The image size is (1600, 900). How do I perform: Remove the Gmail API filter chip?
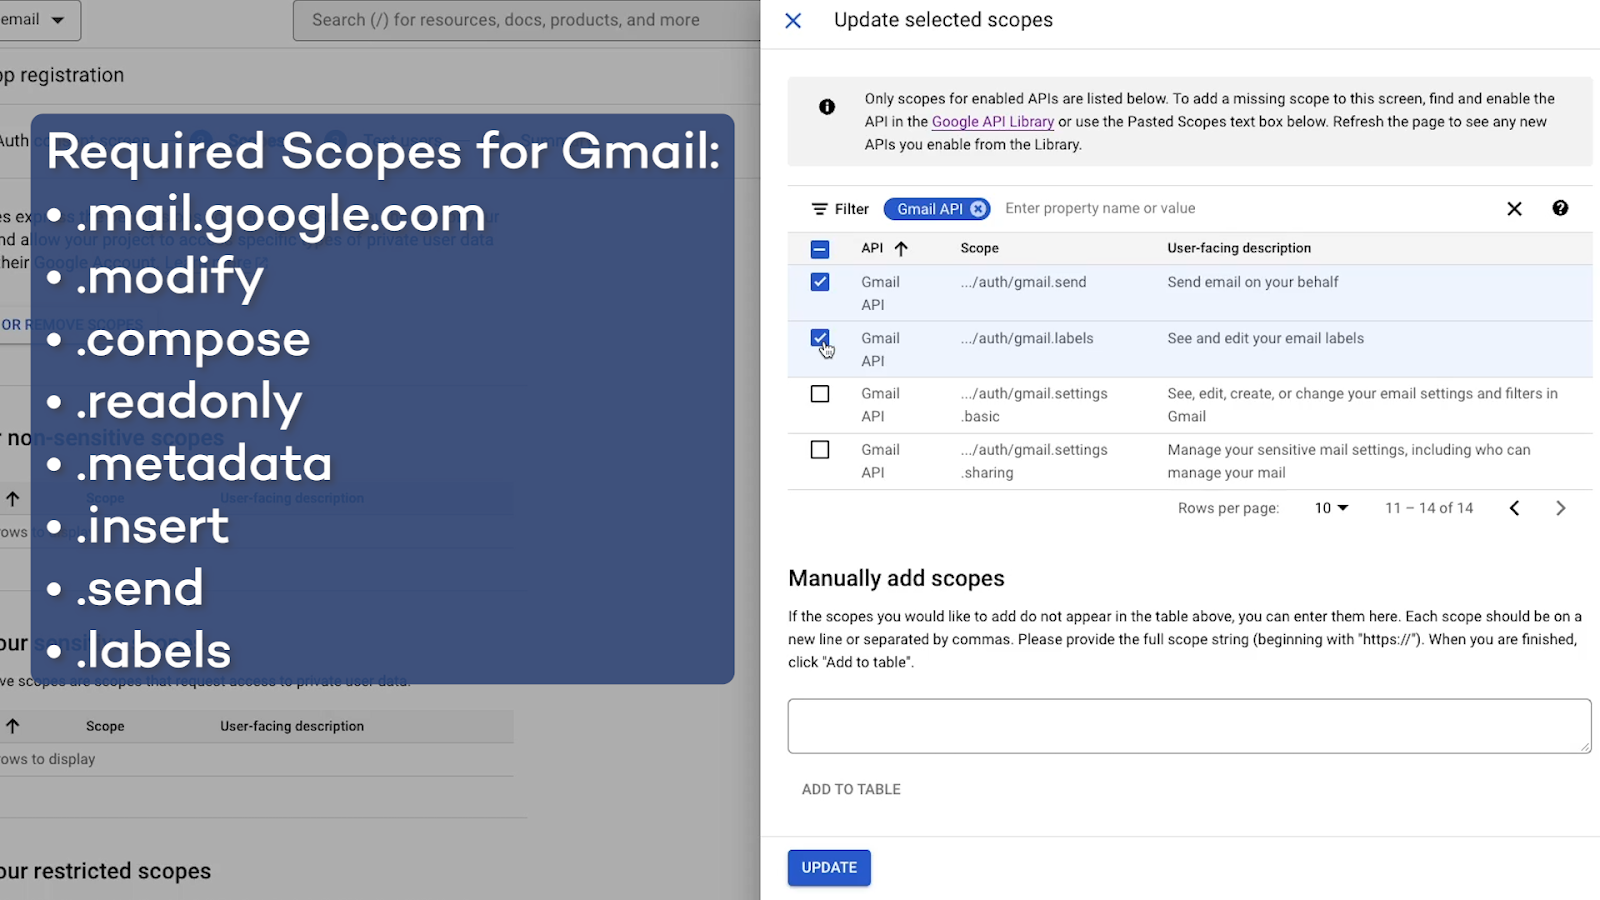point(978,209)
